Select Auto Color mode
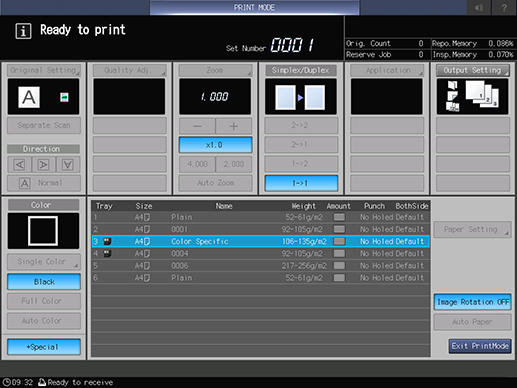Image resolution: width=517 pixels, height=388 pixels. click(44, 321)
